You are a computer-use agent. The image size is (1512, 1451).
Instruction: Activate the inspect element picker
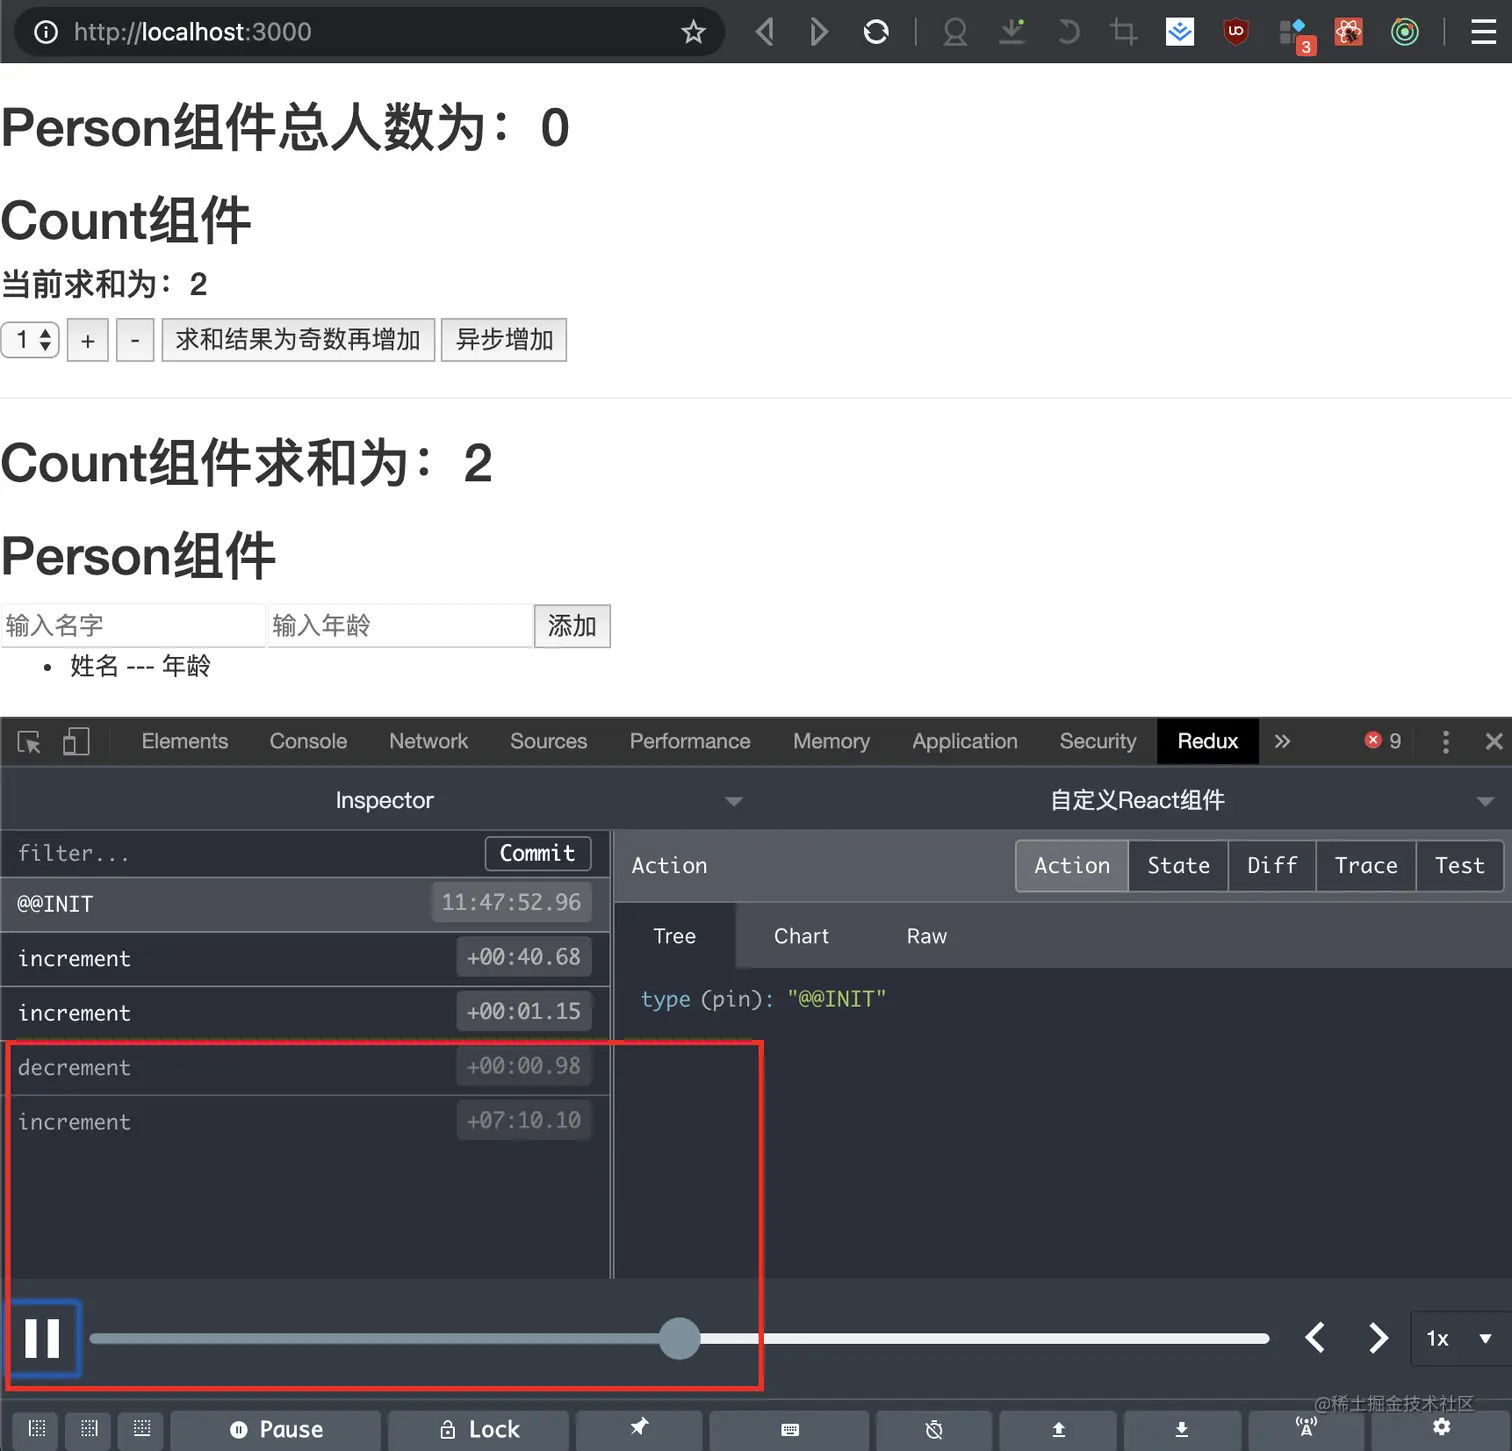point(29,742)
